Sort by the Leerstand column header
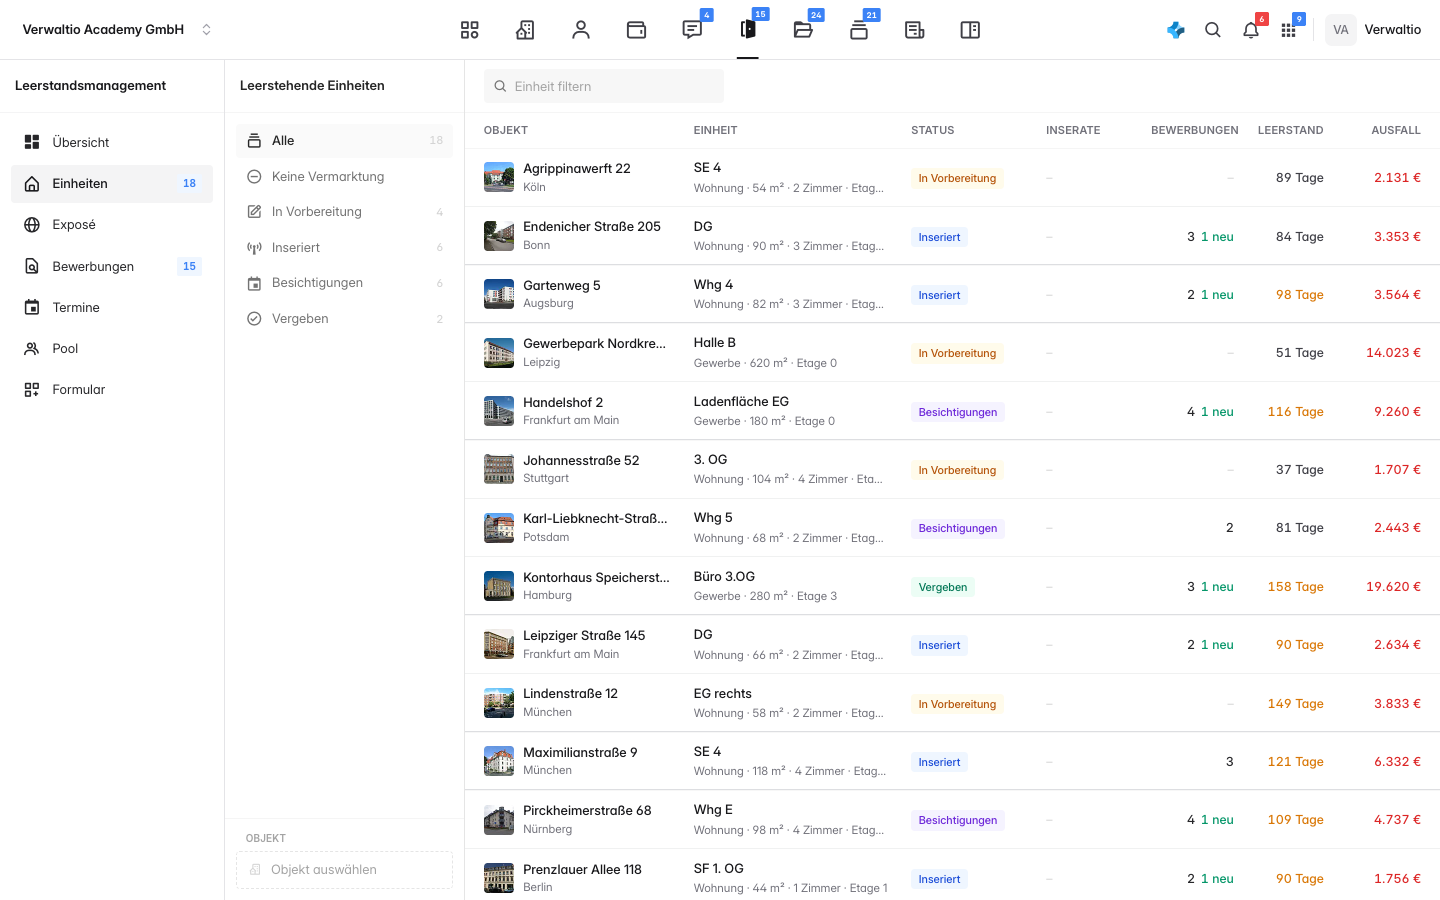Image resolution: width=1440 pixels, height=900 pixels. 1290,131
